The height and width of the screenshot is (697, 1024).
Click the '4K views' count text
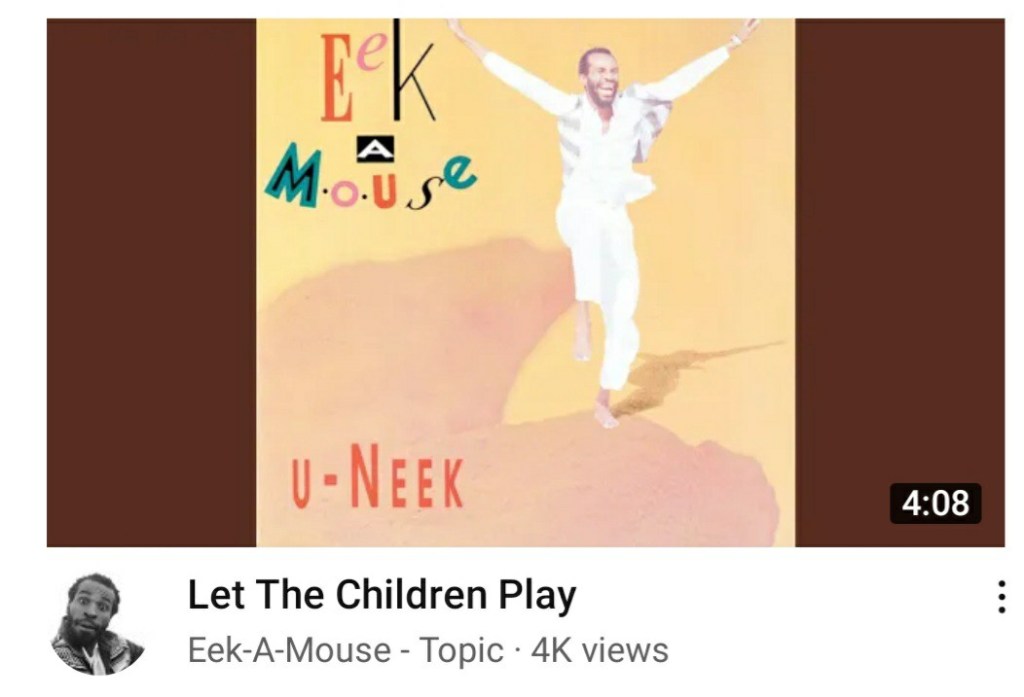pyautogui.click(x=600, y=651)
